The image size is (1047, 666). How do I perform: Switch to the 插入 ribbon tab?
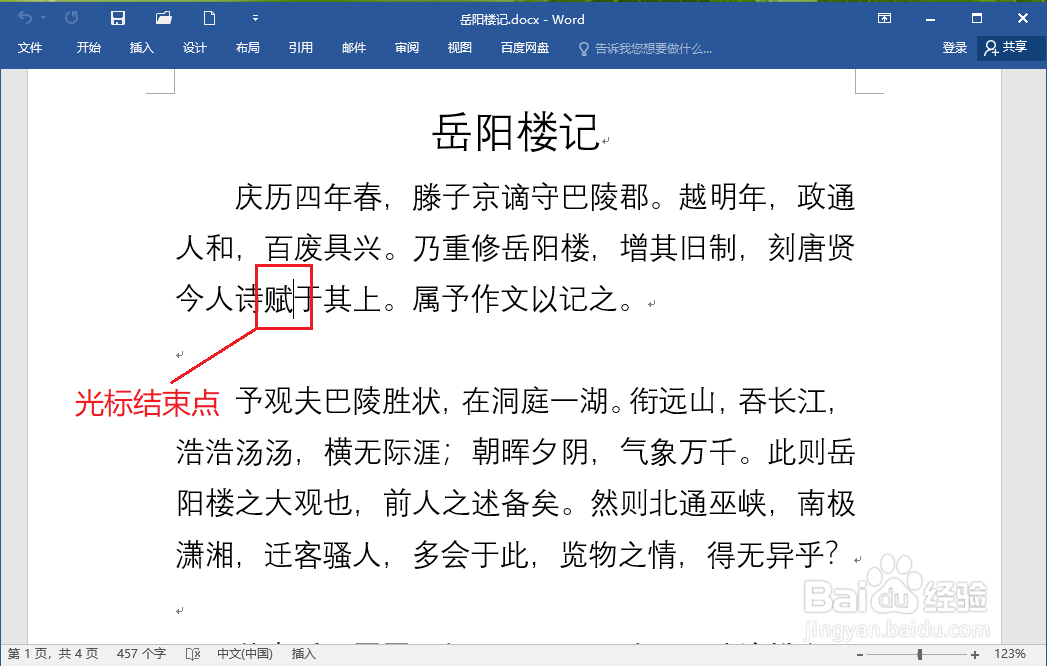142,48
